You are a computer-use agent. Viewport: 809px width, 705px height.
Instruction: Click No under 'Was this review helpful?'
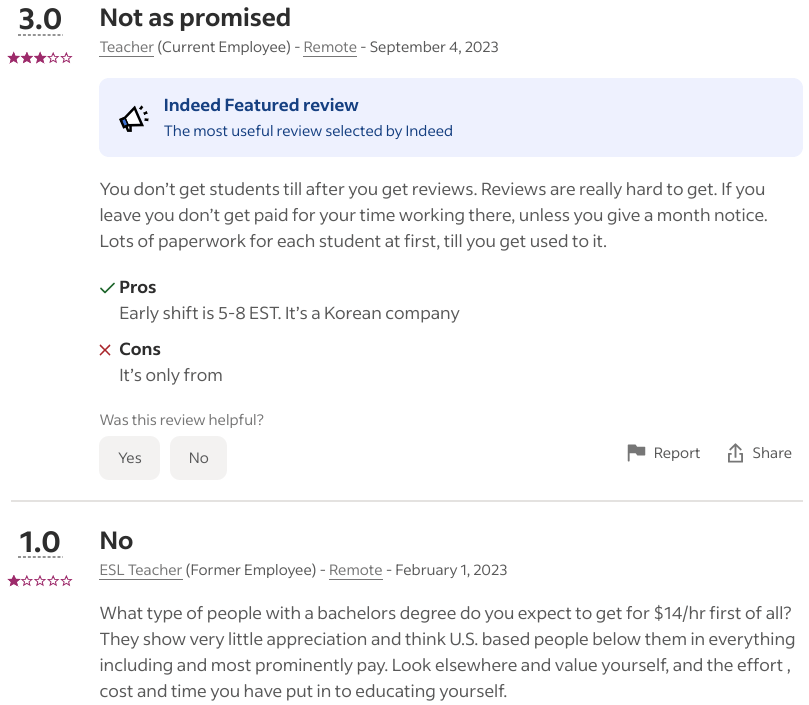coord(197,457)
